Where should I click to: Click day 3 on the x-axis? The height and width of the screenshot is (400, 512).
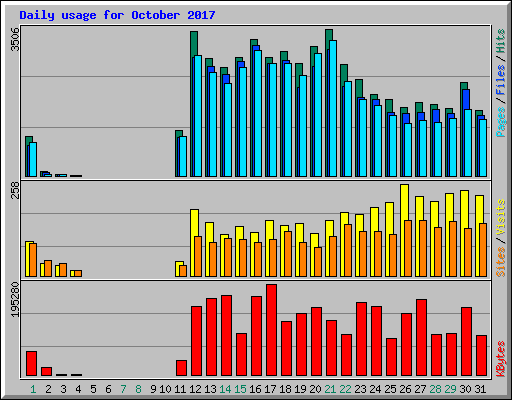coord(63,389)
